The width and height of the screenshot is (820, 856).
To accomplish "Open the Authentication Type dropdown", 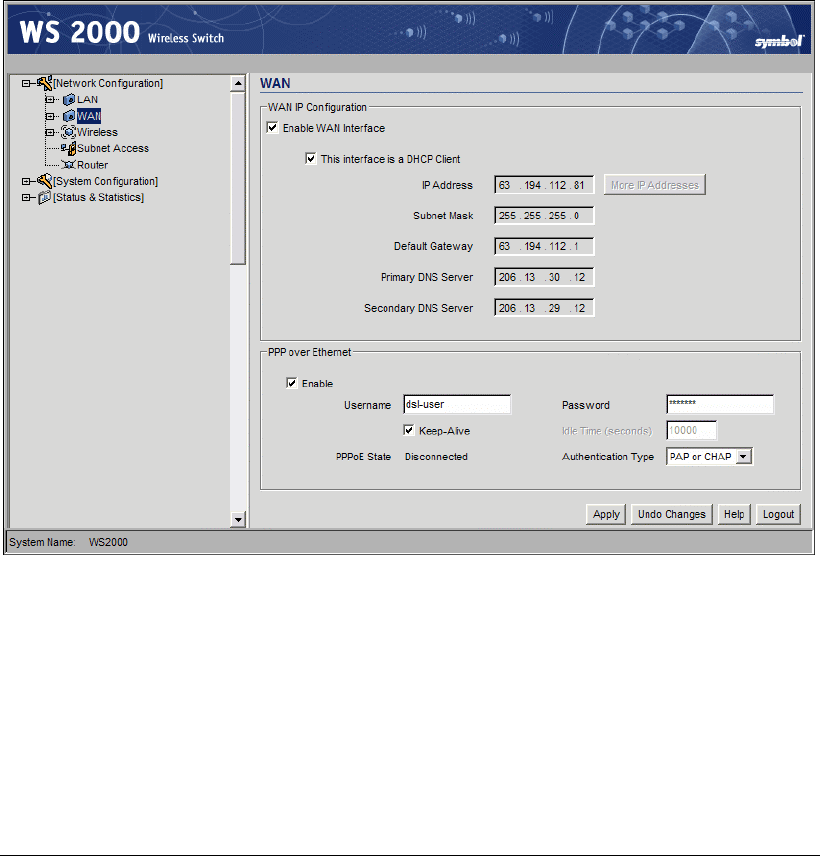I will click(744, 456).
